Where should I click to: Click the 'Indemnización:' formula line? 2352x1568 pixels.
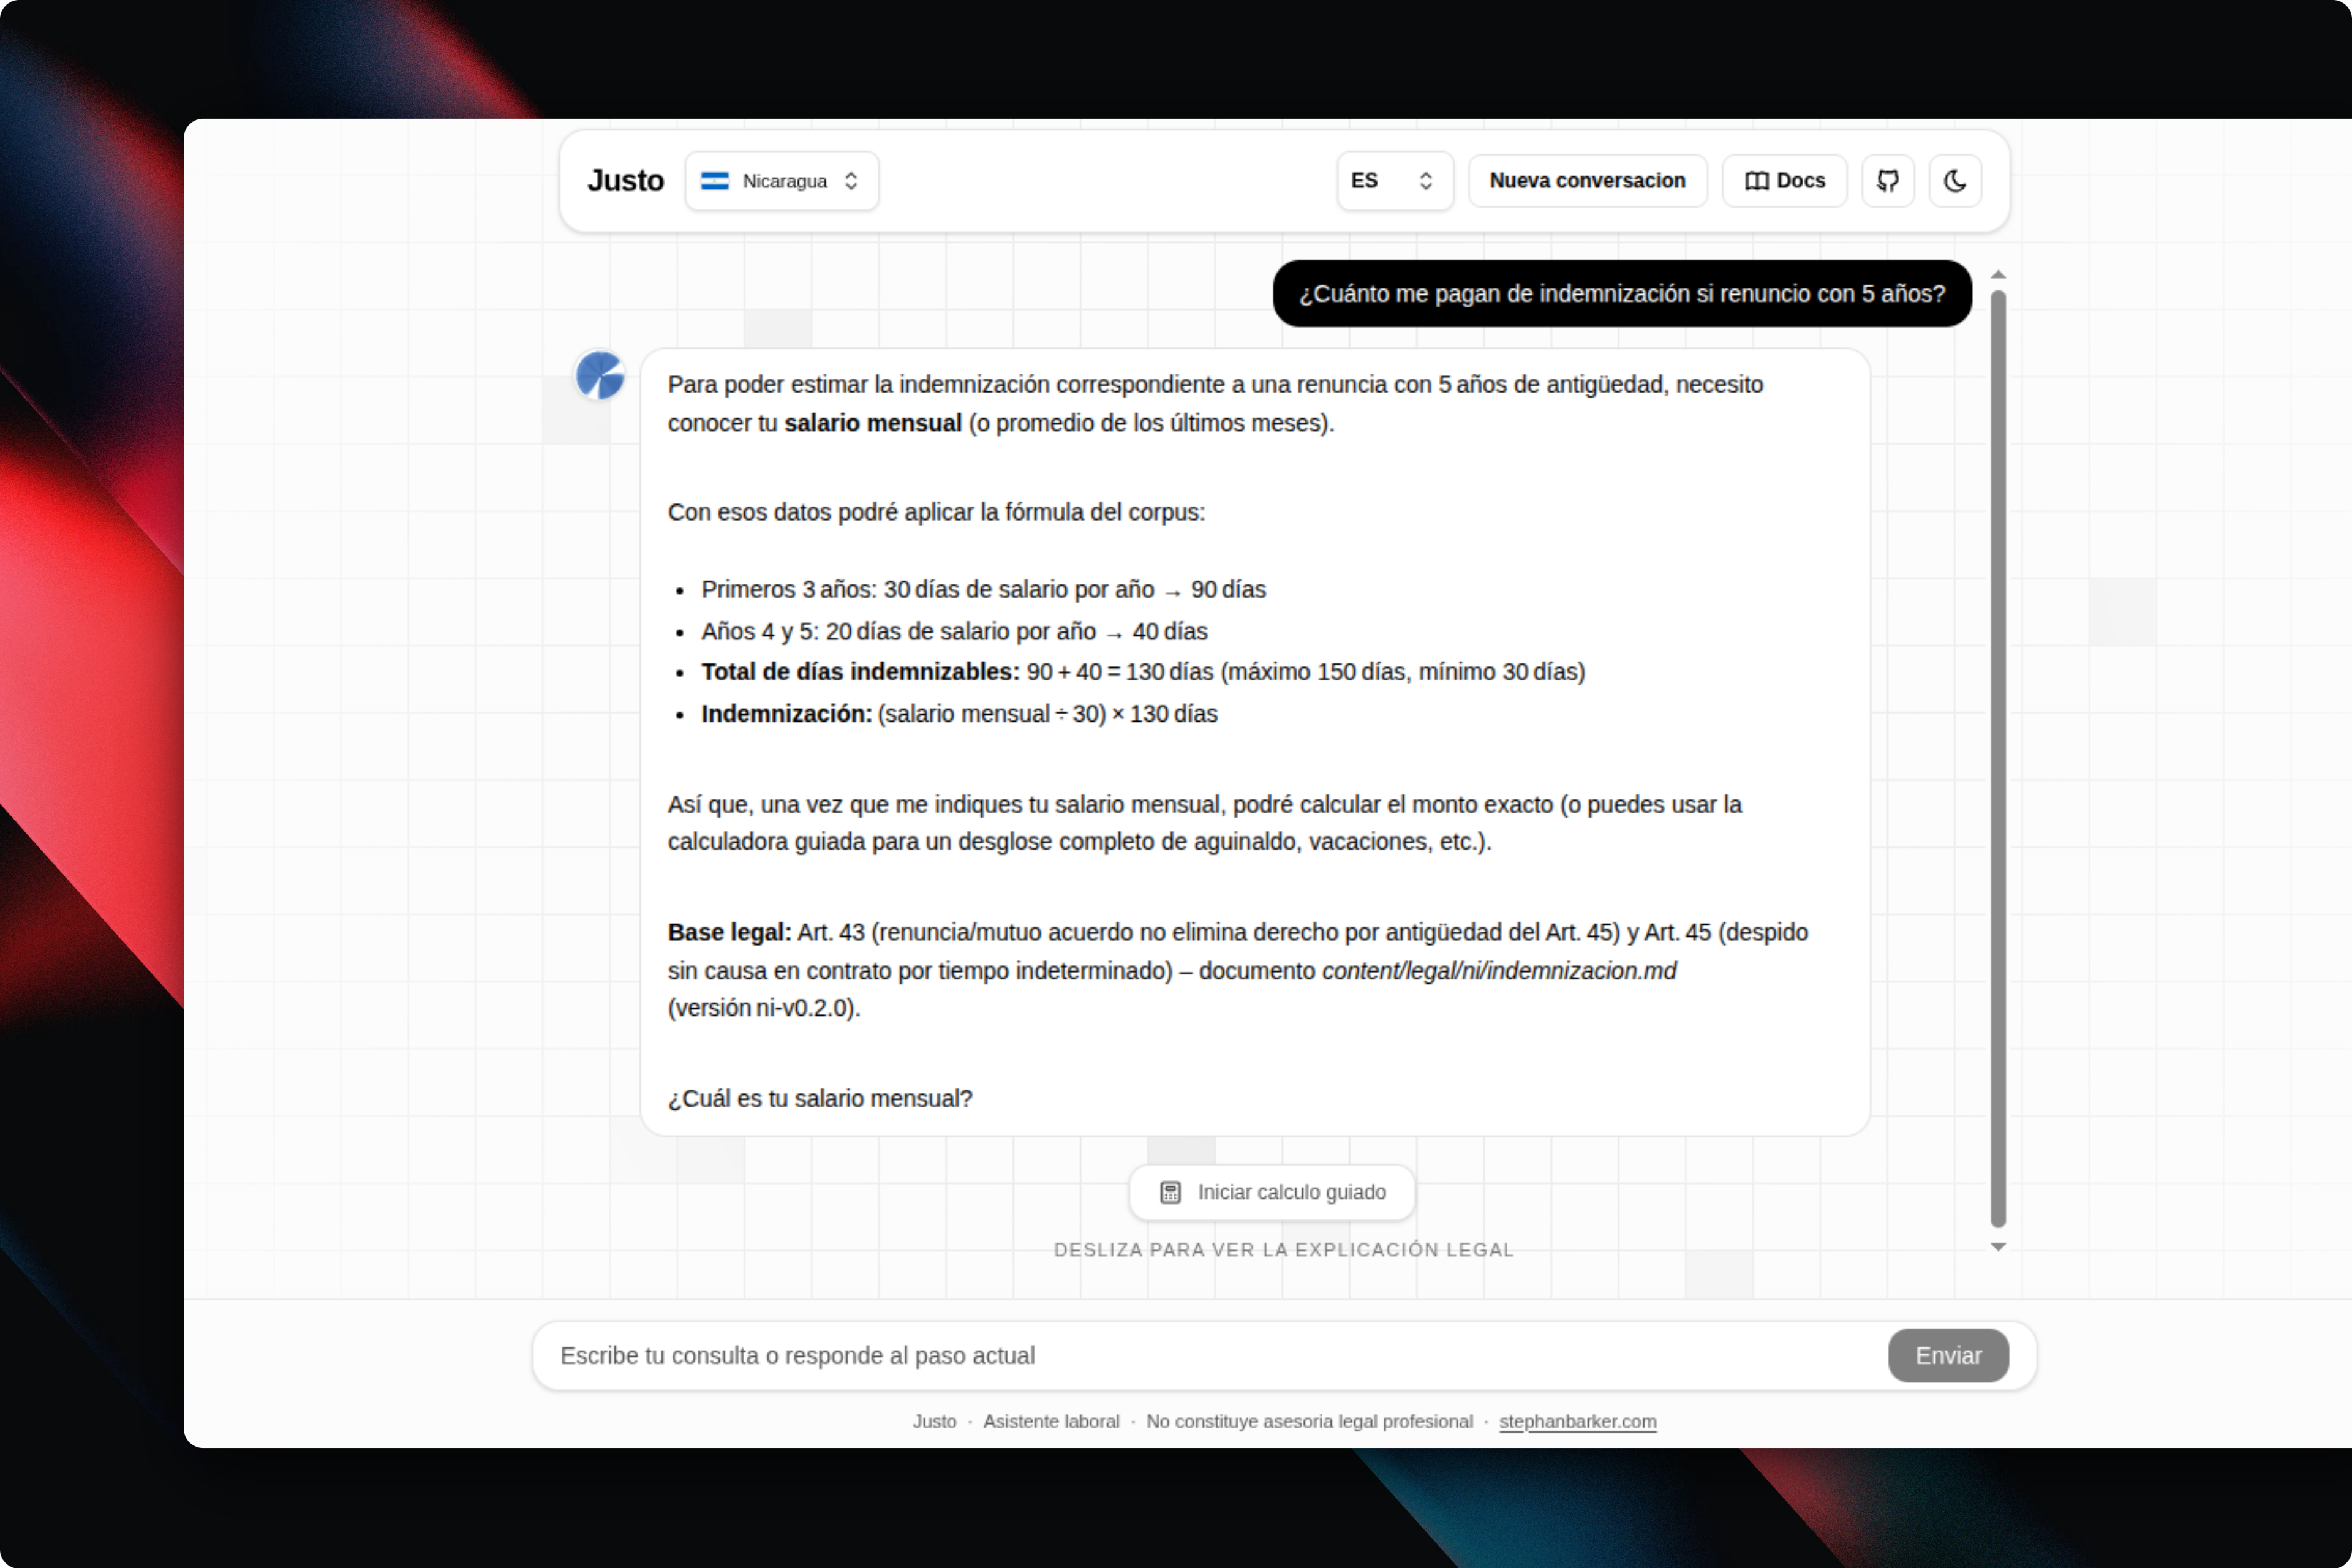coord(959,714)
